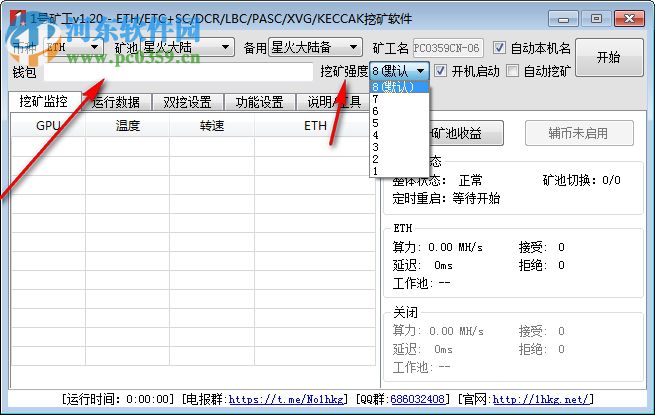Viewport: 655px width, 415px height.
Task: Click the 矿工名 input field
Action: pyautogui.click(x=448, y=48)
